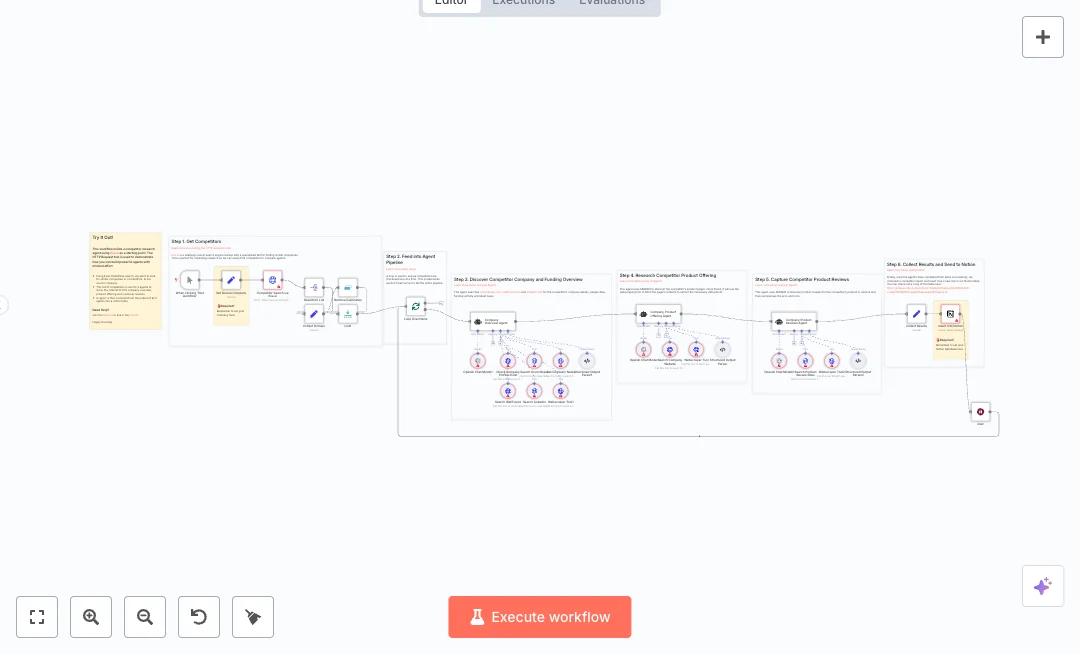1080x654 pixels.
Task: Open the Editor tab
Action: coord(451,3)
